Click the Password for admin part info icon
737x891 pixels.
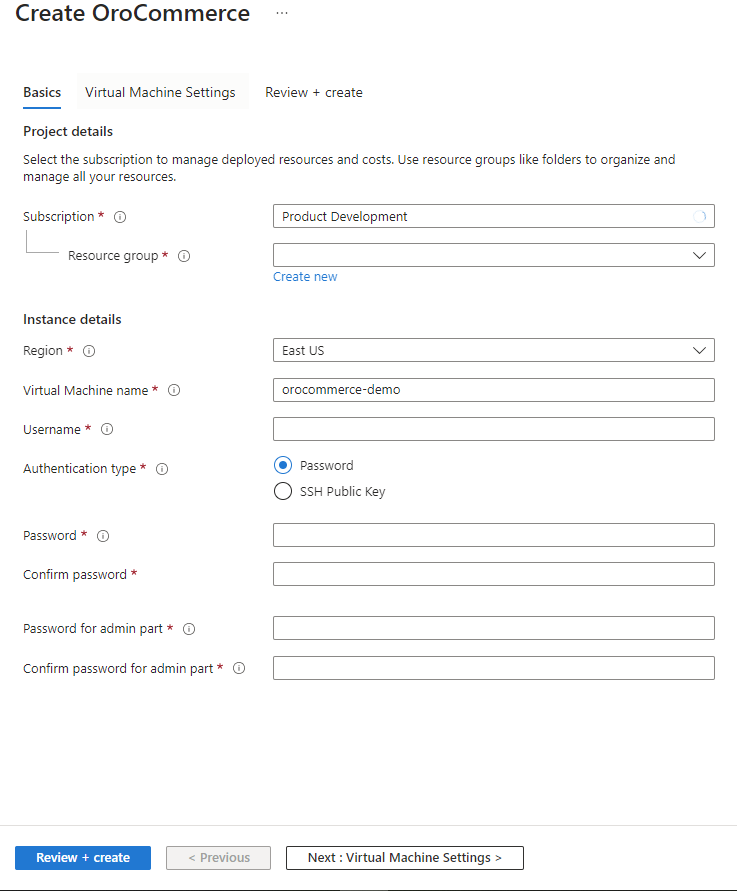(x=189, y=629)
